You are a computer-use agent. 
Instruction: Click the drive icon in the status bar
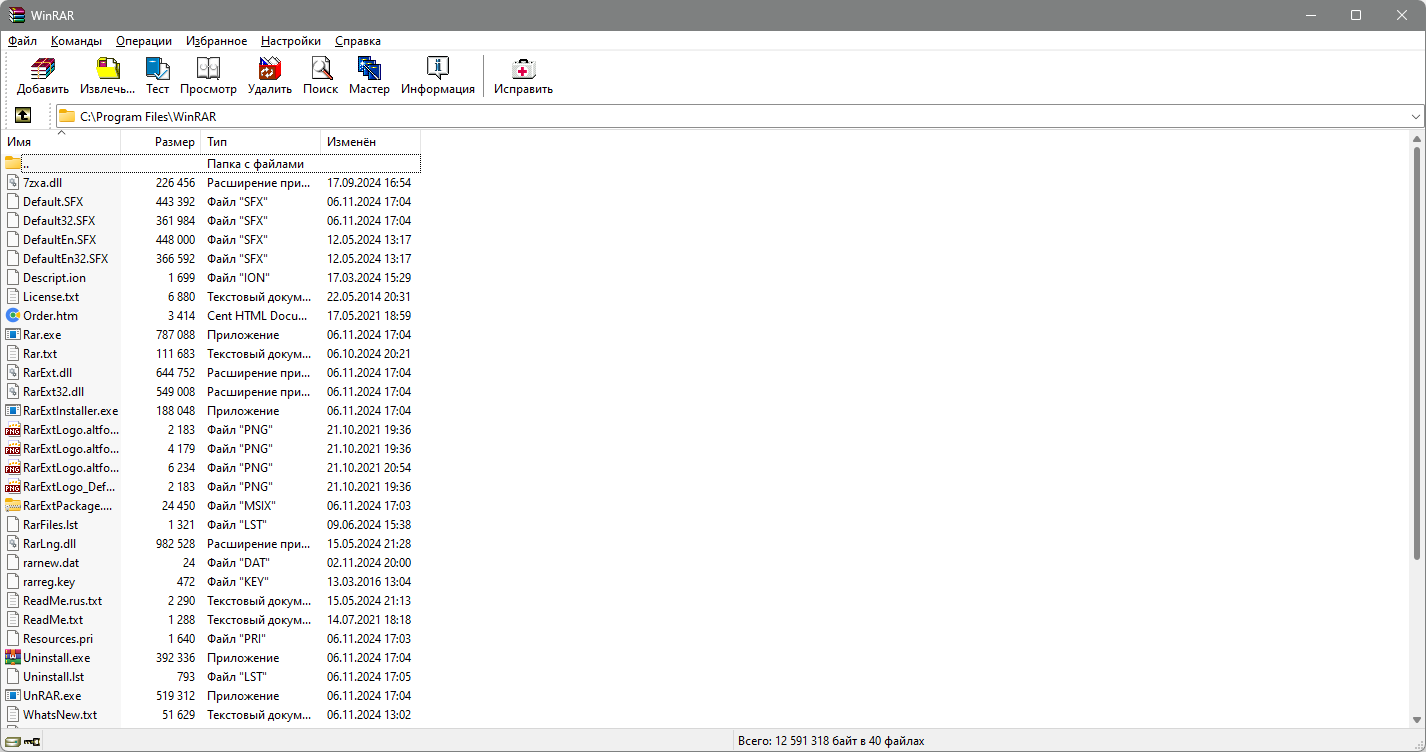12,741
